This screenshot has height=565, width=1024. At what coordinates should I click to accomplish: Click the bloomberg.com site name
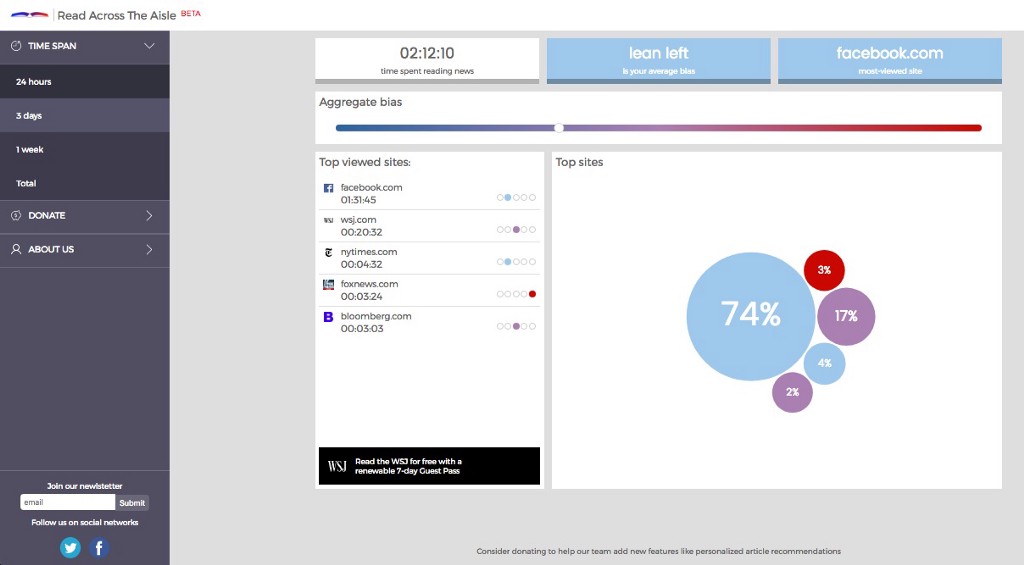point(376,316)
